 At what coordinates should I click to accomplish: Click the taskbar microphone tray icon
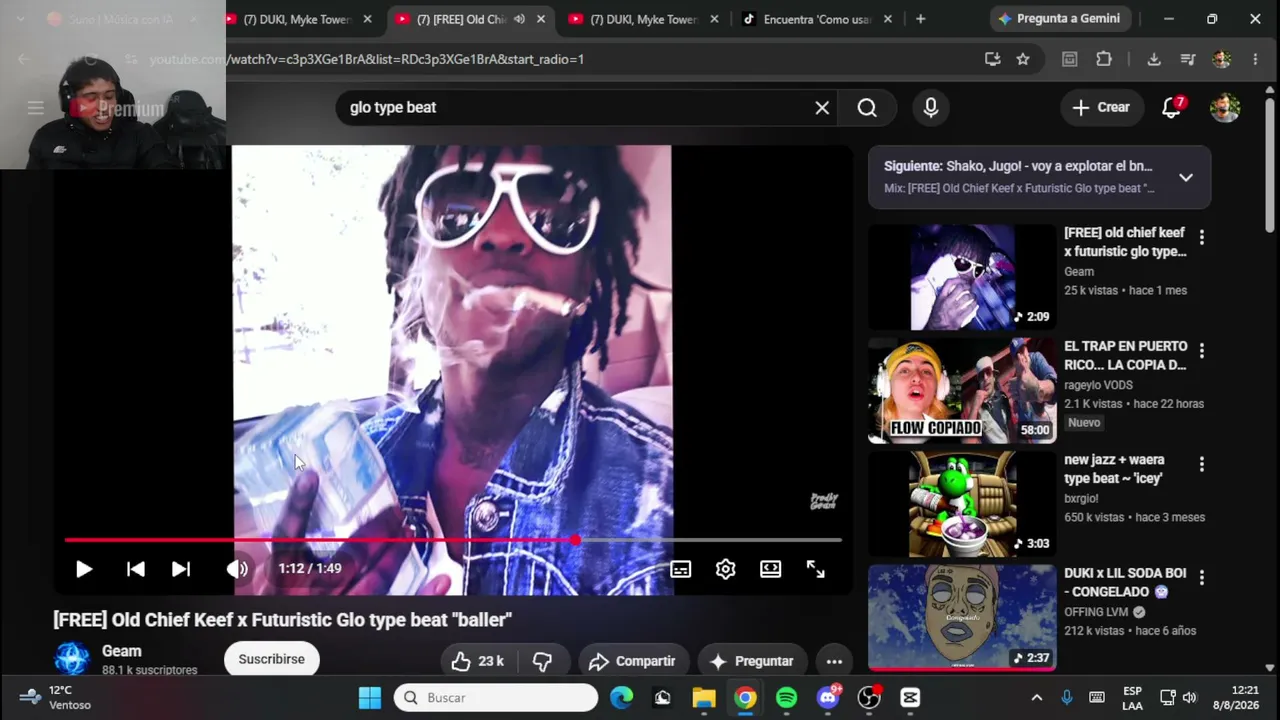[x=1066, y=698]
